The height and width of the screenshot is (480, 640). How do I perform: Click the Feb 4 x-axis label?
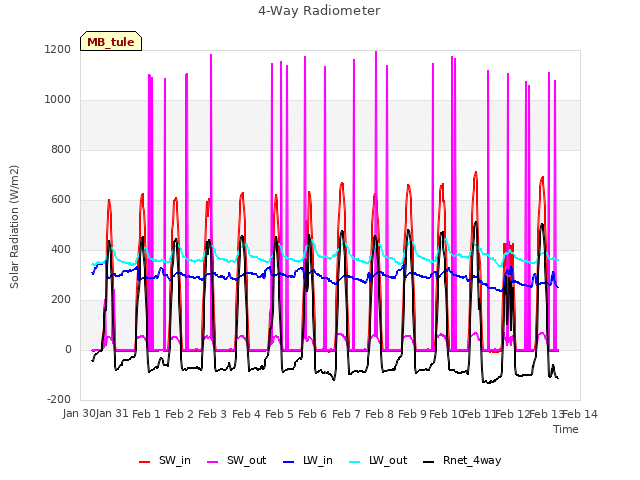pyautogui.click(x=246, y=414)
